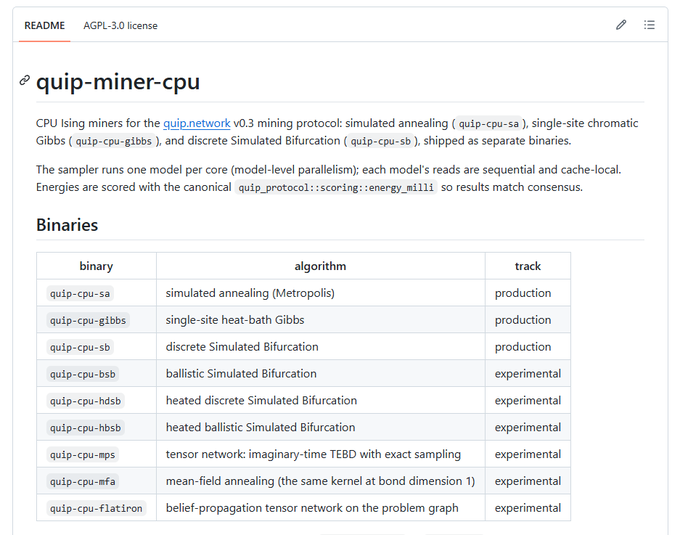Click mean-field annealing algorithm cell

[x=320, y=481]
